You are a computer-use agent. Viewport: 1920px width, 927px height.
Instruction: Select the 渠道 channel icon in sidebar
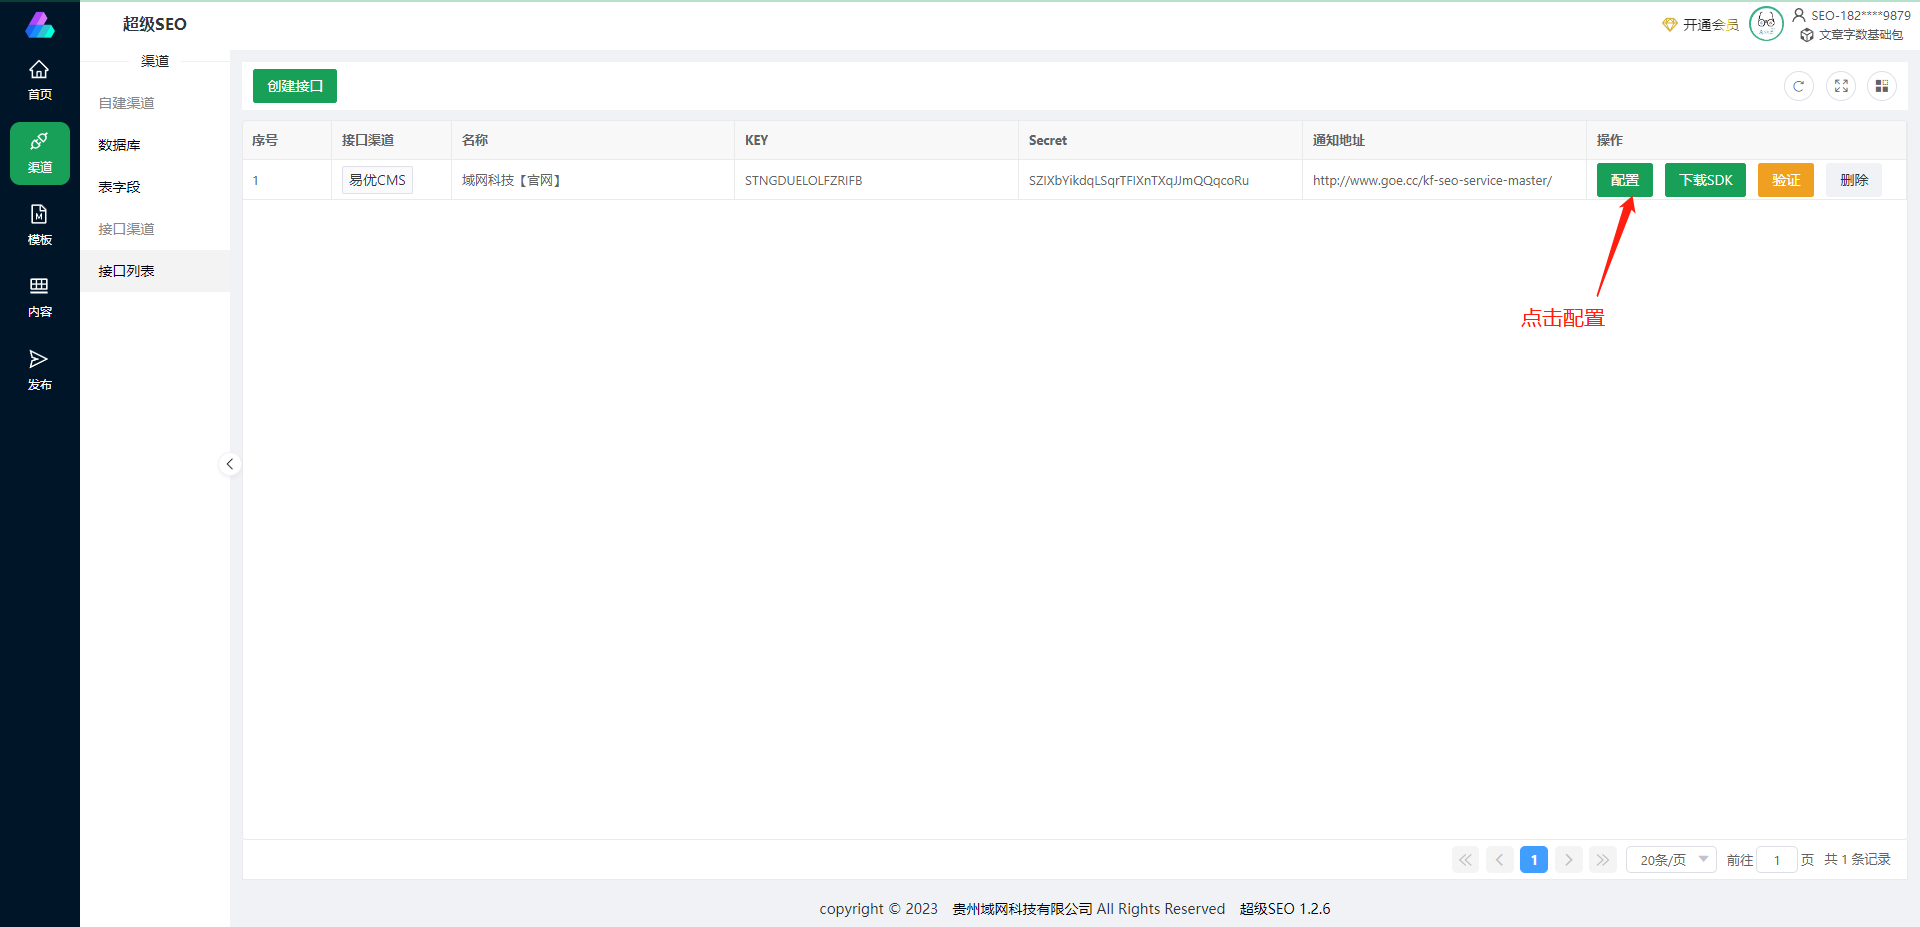tap(39, 153)
